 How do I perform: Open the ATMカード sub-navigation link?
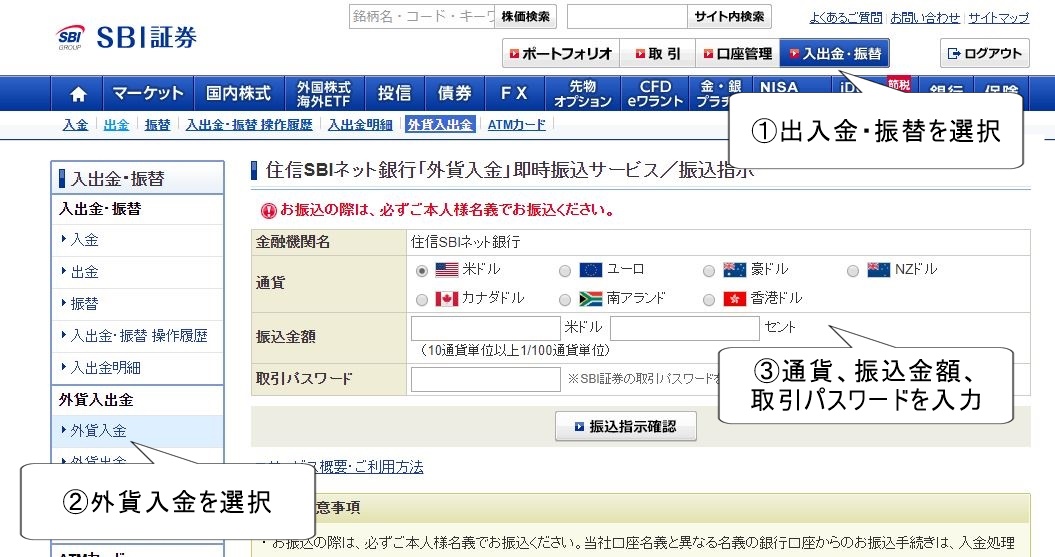point(516,124)
